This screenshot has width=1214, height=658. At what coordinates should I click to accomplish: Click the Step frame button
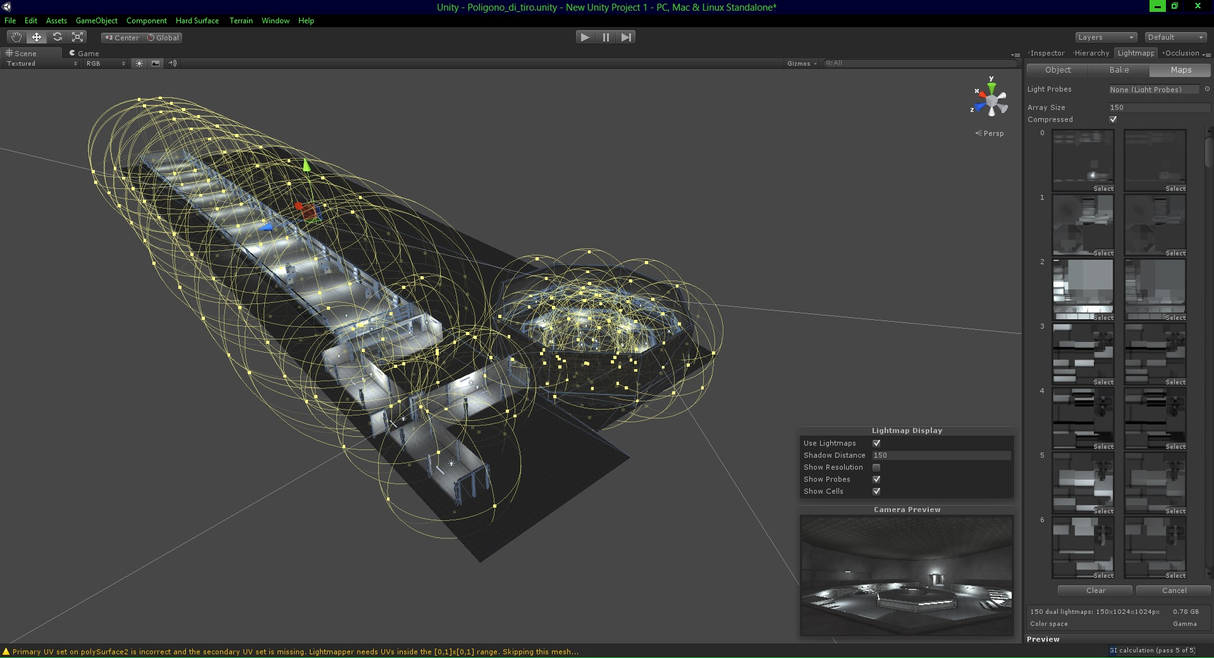[626, 37]
